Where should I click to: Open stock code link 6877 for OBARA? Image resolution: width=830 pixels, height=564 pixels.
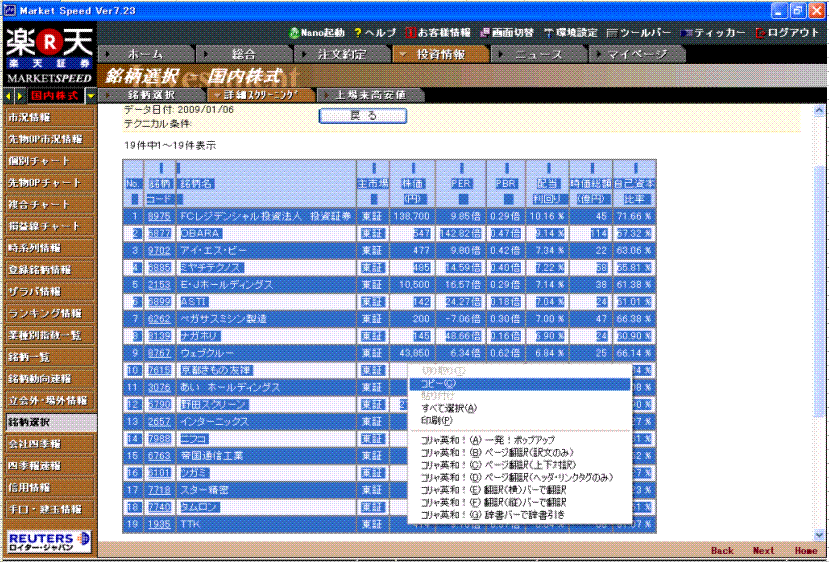159,234
